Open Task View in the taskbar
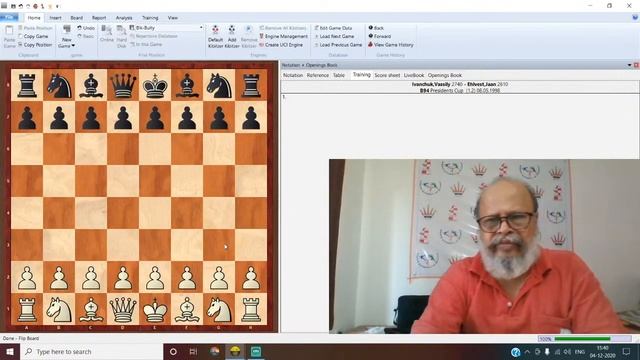Image resolution: width=640 pixels, height=360 pixels. pos(193,351)
